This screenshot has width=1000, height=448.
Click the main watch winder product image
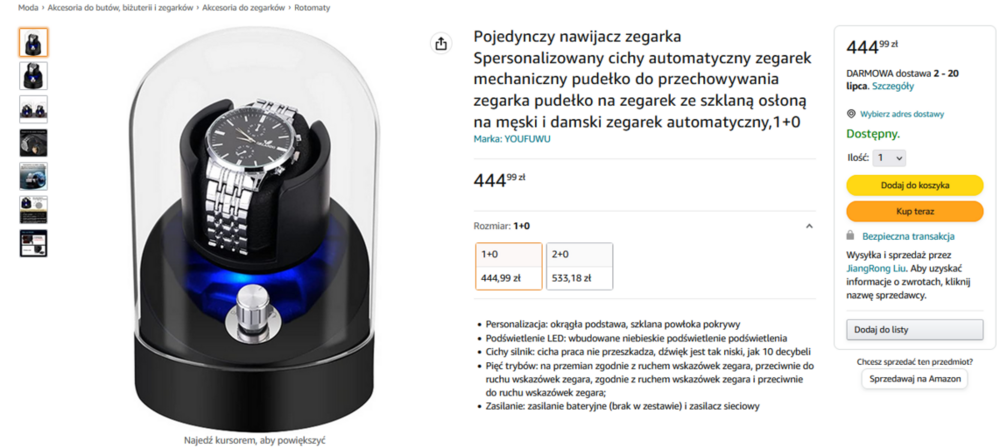(x=254, y=230)
